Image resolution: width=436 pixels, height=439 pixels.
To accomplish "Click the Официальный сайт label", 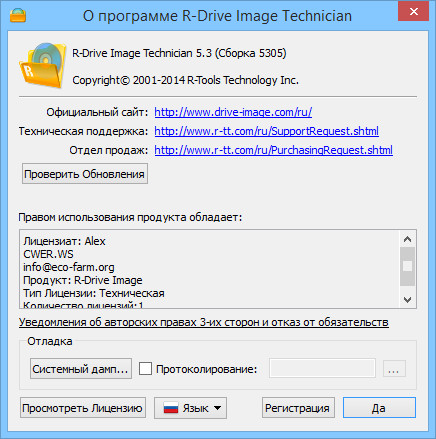I will click(x=97, y=112).
